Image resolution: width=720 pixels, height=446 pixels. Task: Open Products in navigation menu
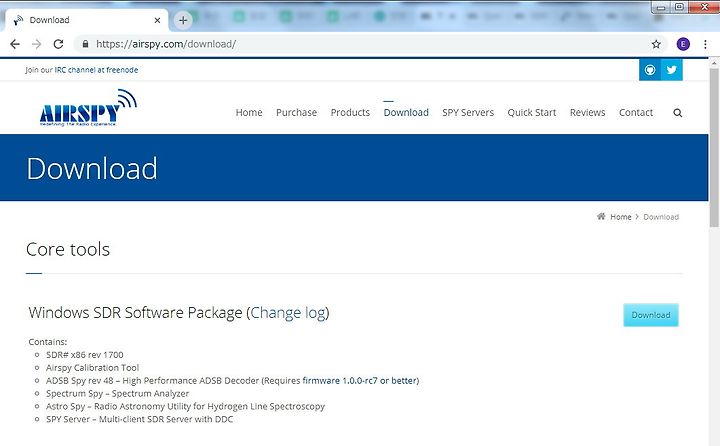tap(350, 113)
